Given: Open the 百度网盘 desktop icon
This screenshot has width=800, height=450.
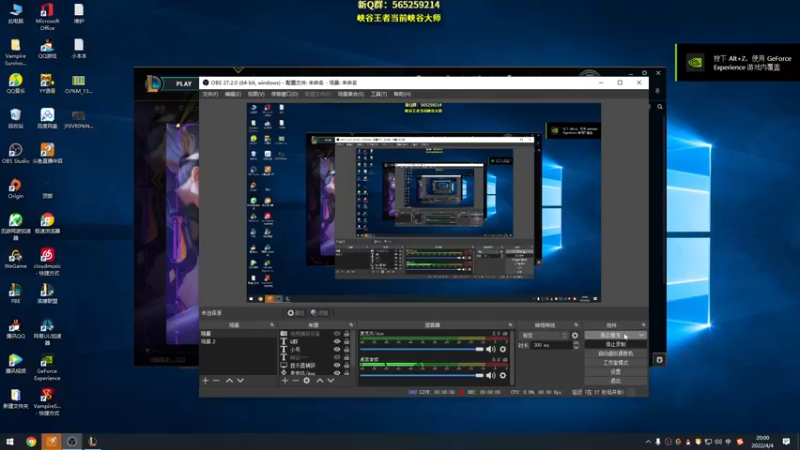Looking at the screenshot, I should [47, 118].
